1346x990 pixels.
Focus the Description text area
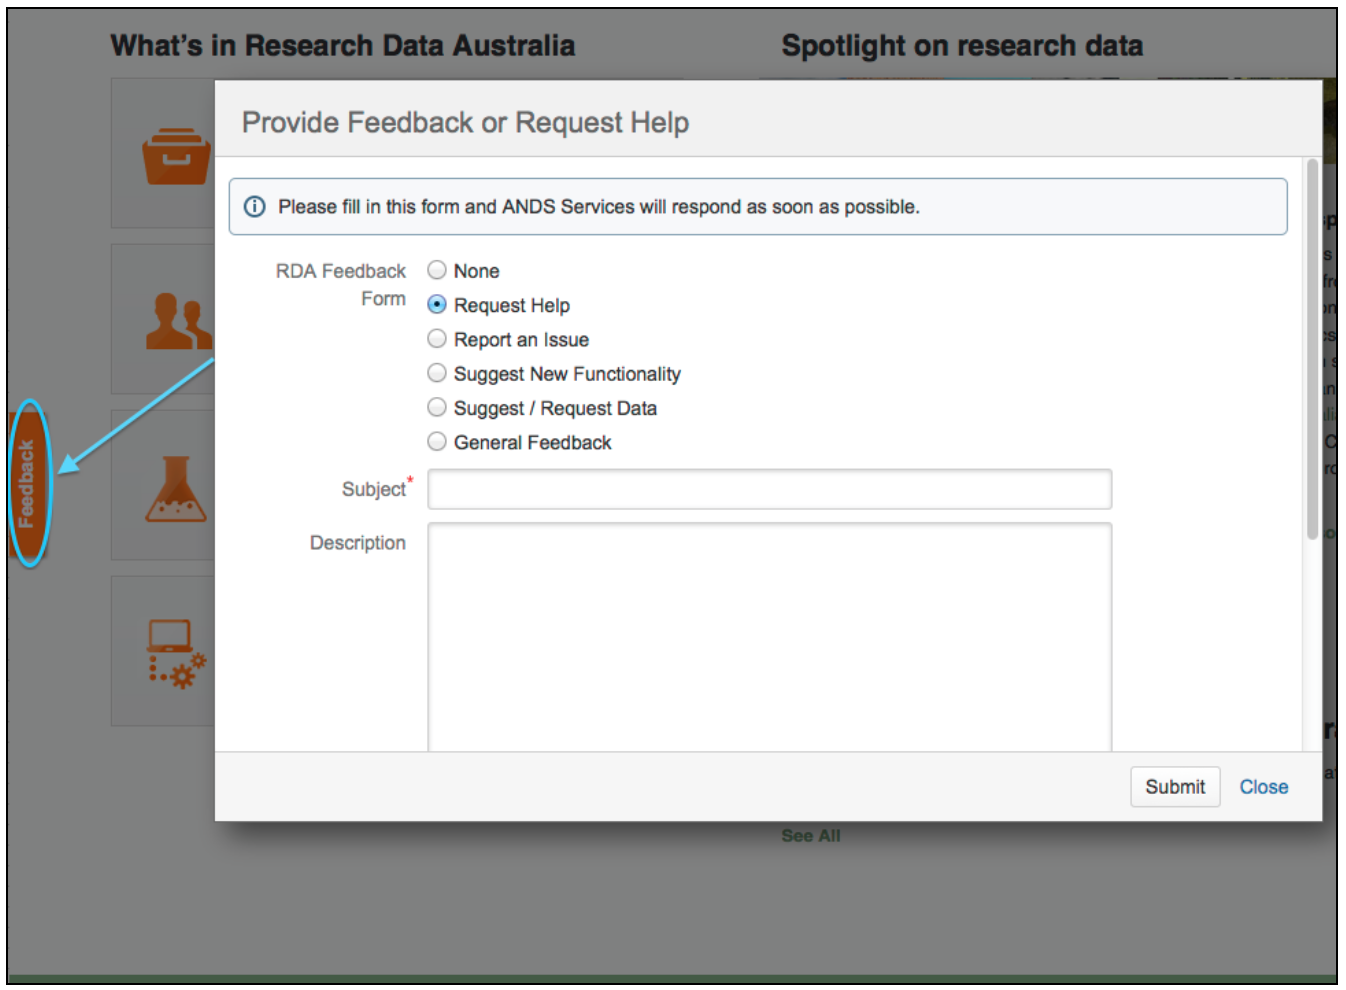click(x=769, y=636)
